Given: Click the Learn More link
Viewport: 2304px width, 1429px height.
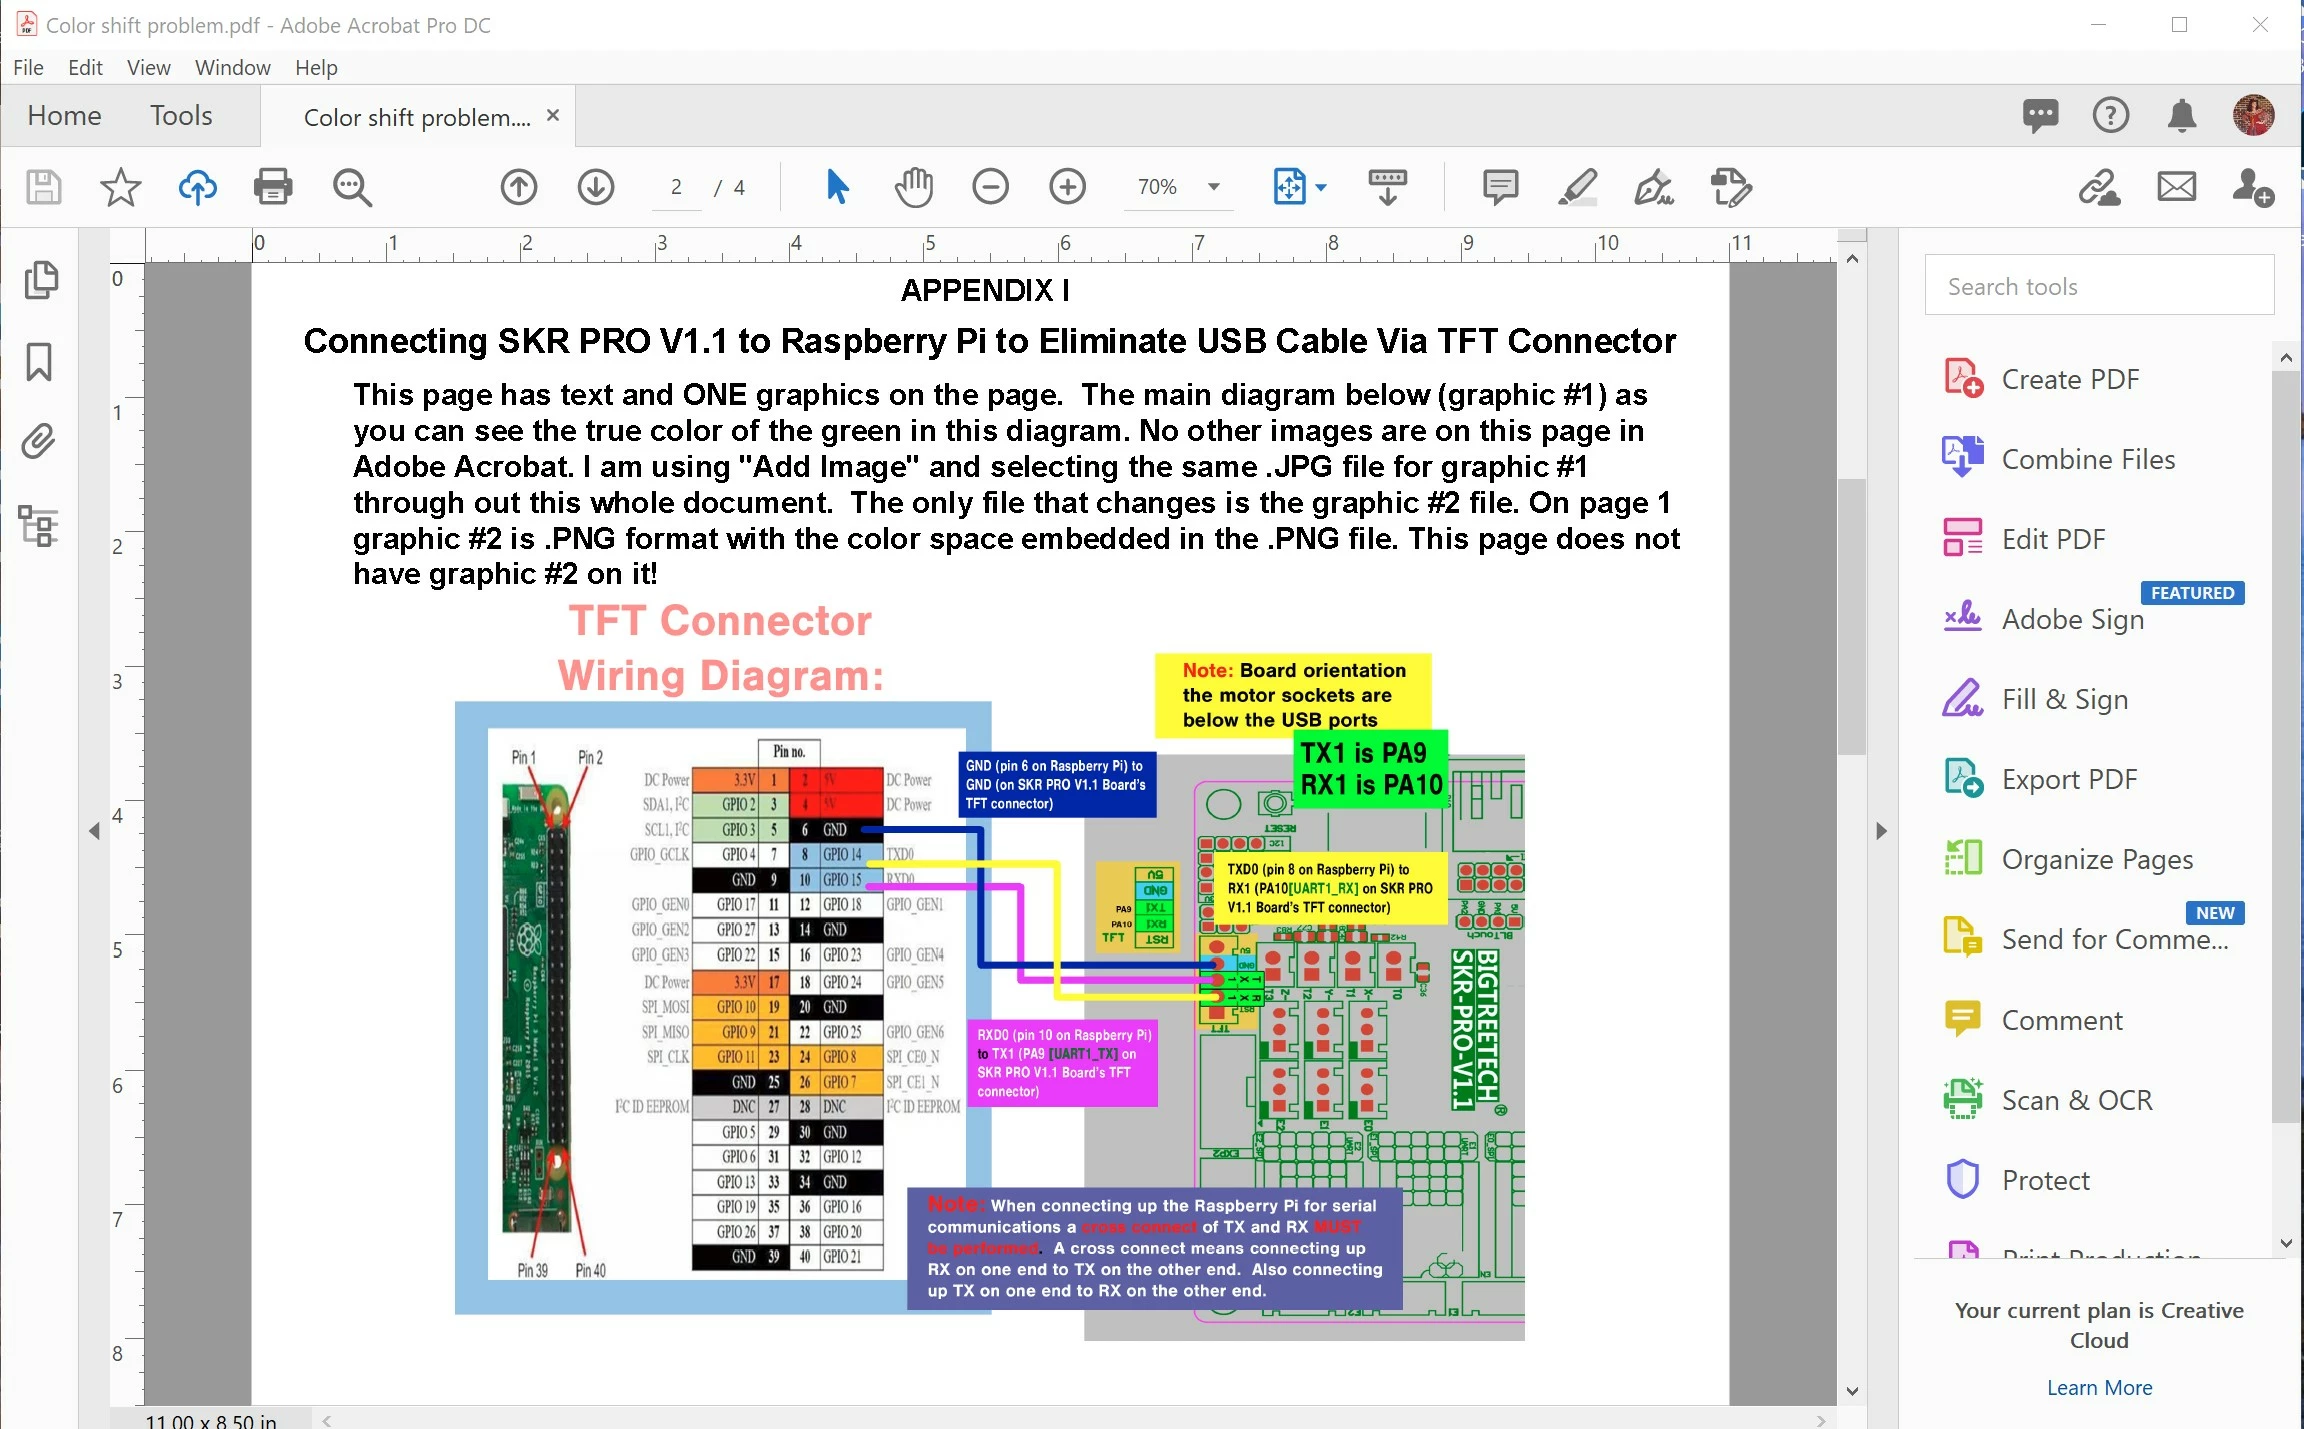Looking at the screenshot, I should coord(2098,1387).
